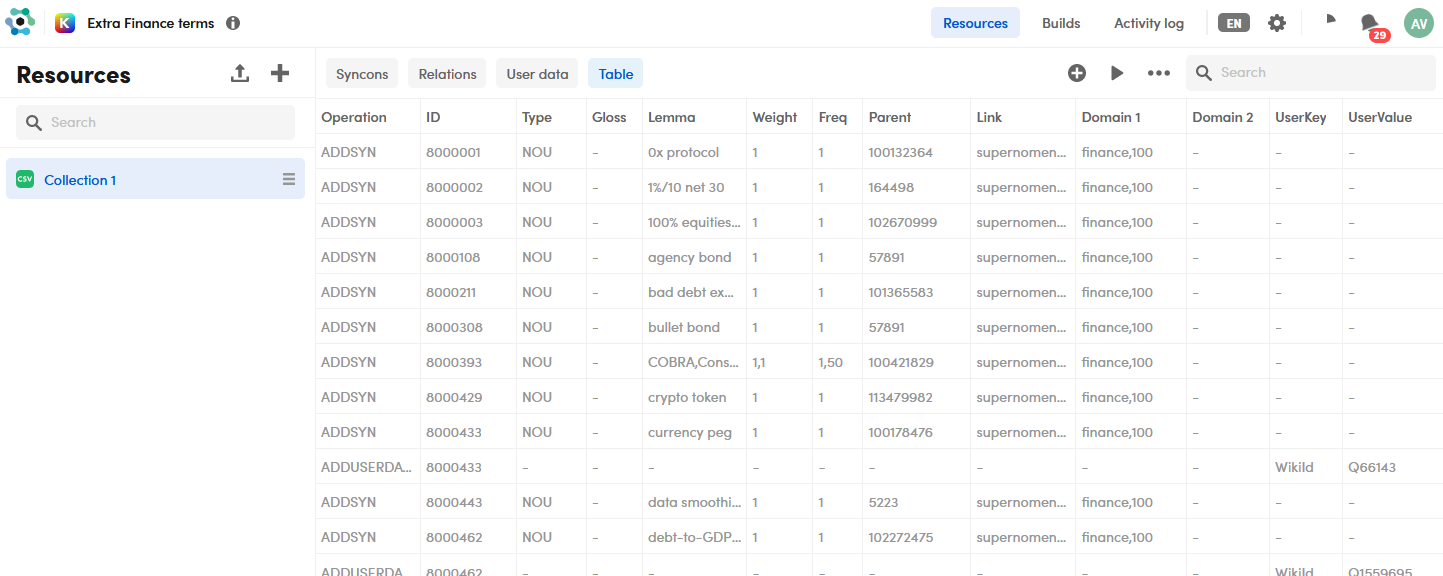Switch to the Syncons view
This screenshot has height=576, width=1443.
click(362, 74)
